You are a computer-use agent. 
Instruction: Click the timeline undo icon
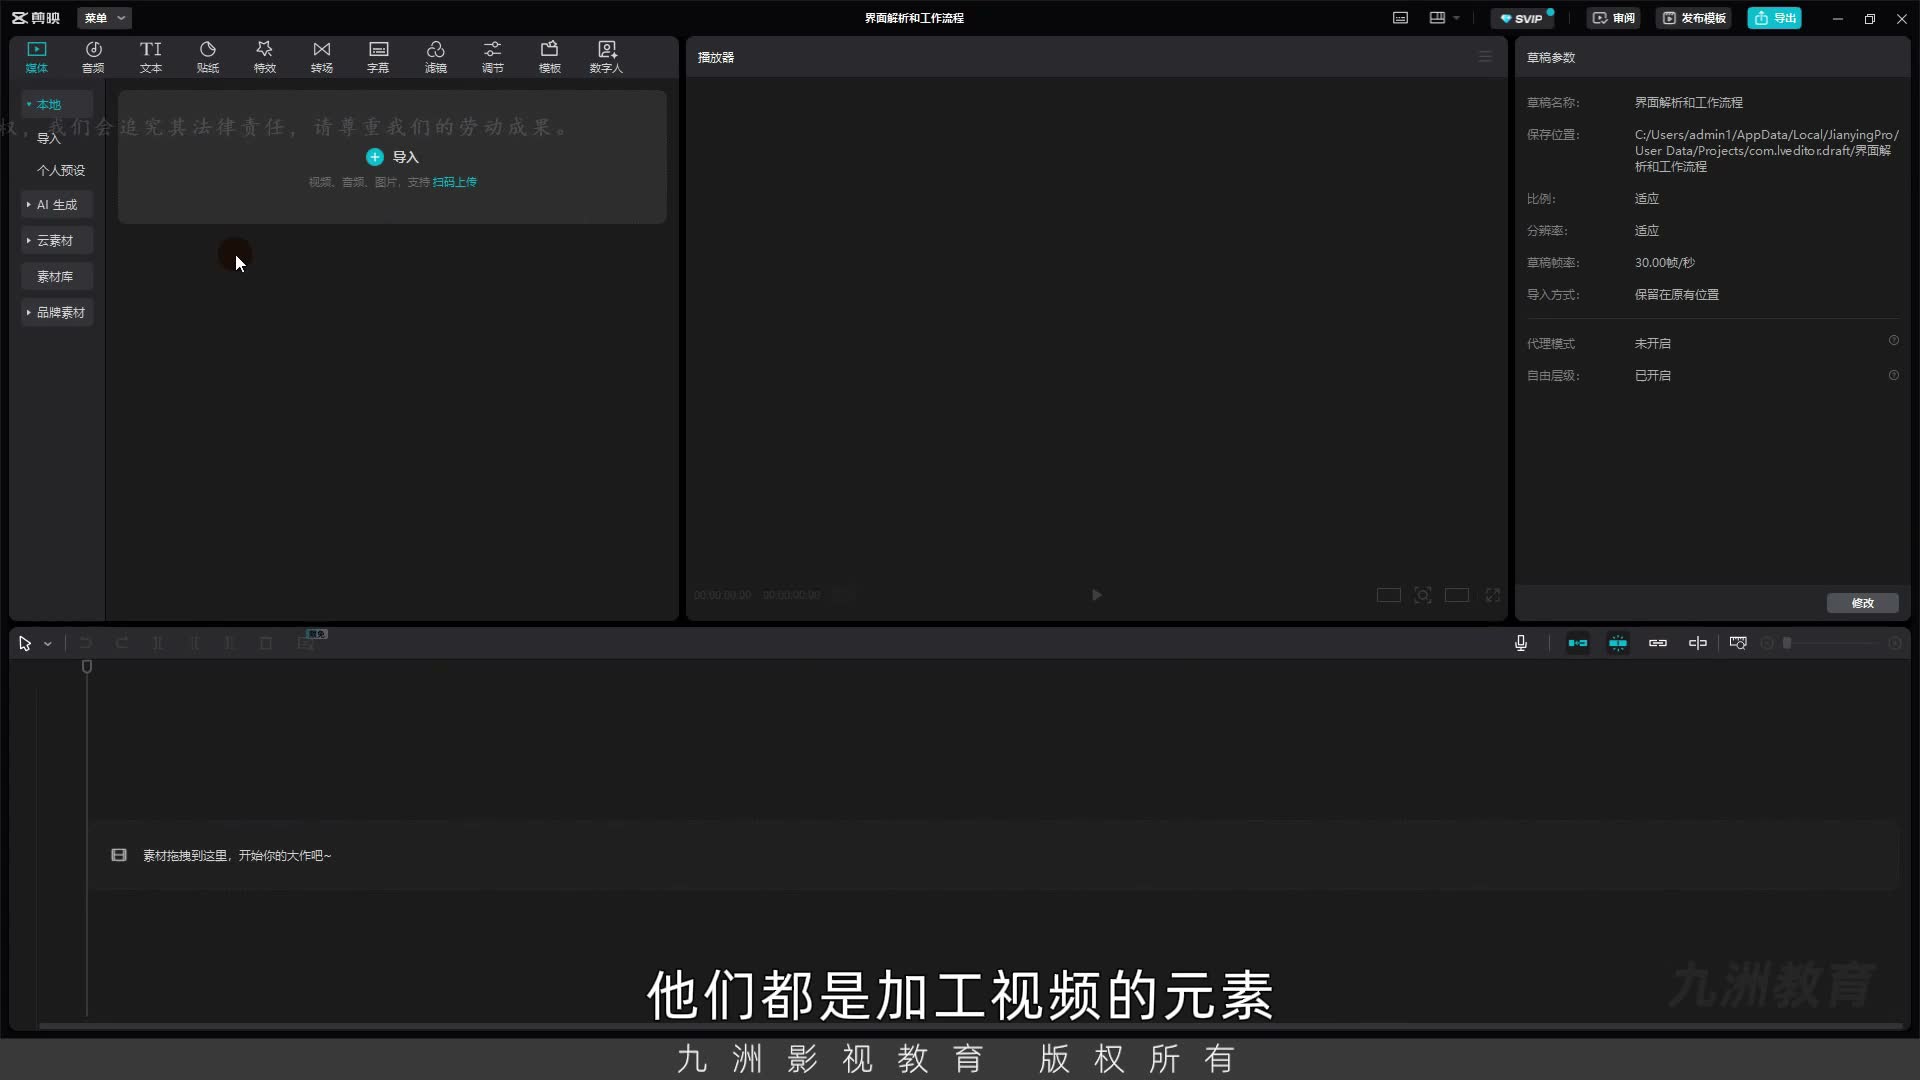[x=86, y=643]
